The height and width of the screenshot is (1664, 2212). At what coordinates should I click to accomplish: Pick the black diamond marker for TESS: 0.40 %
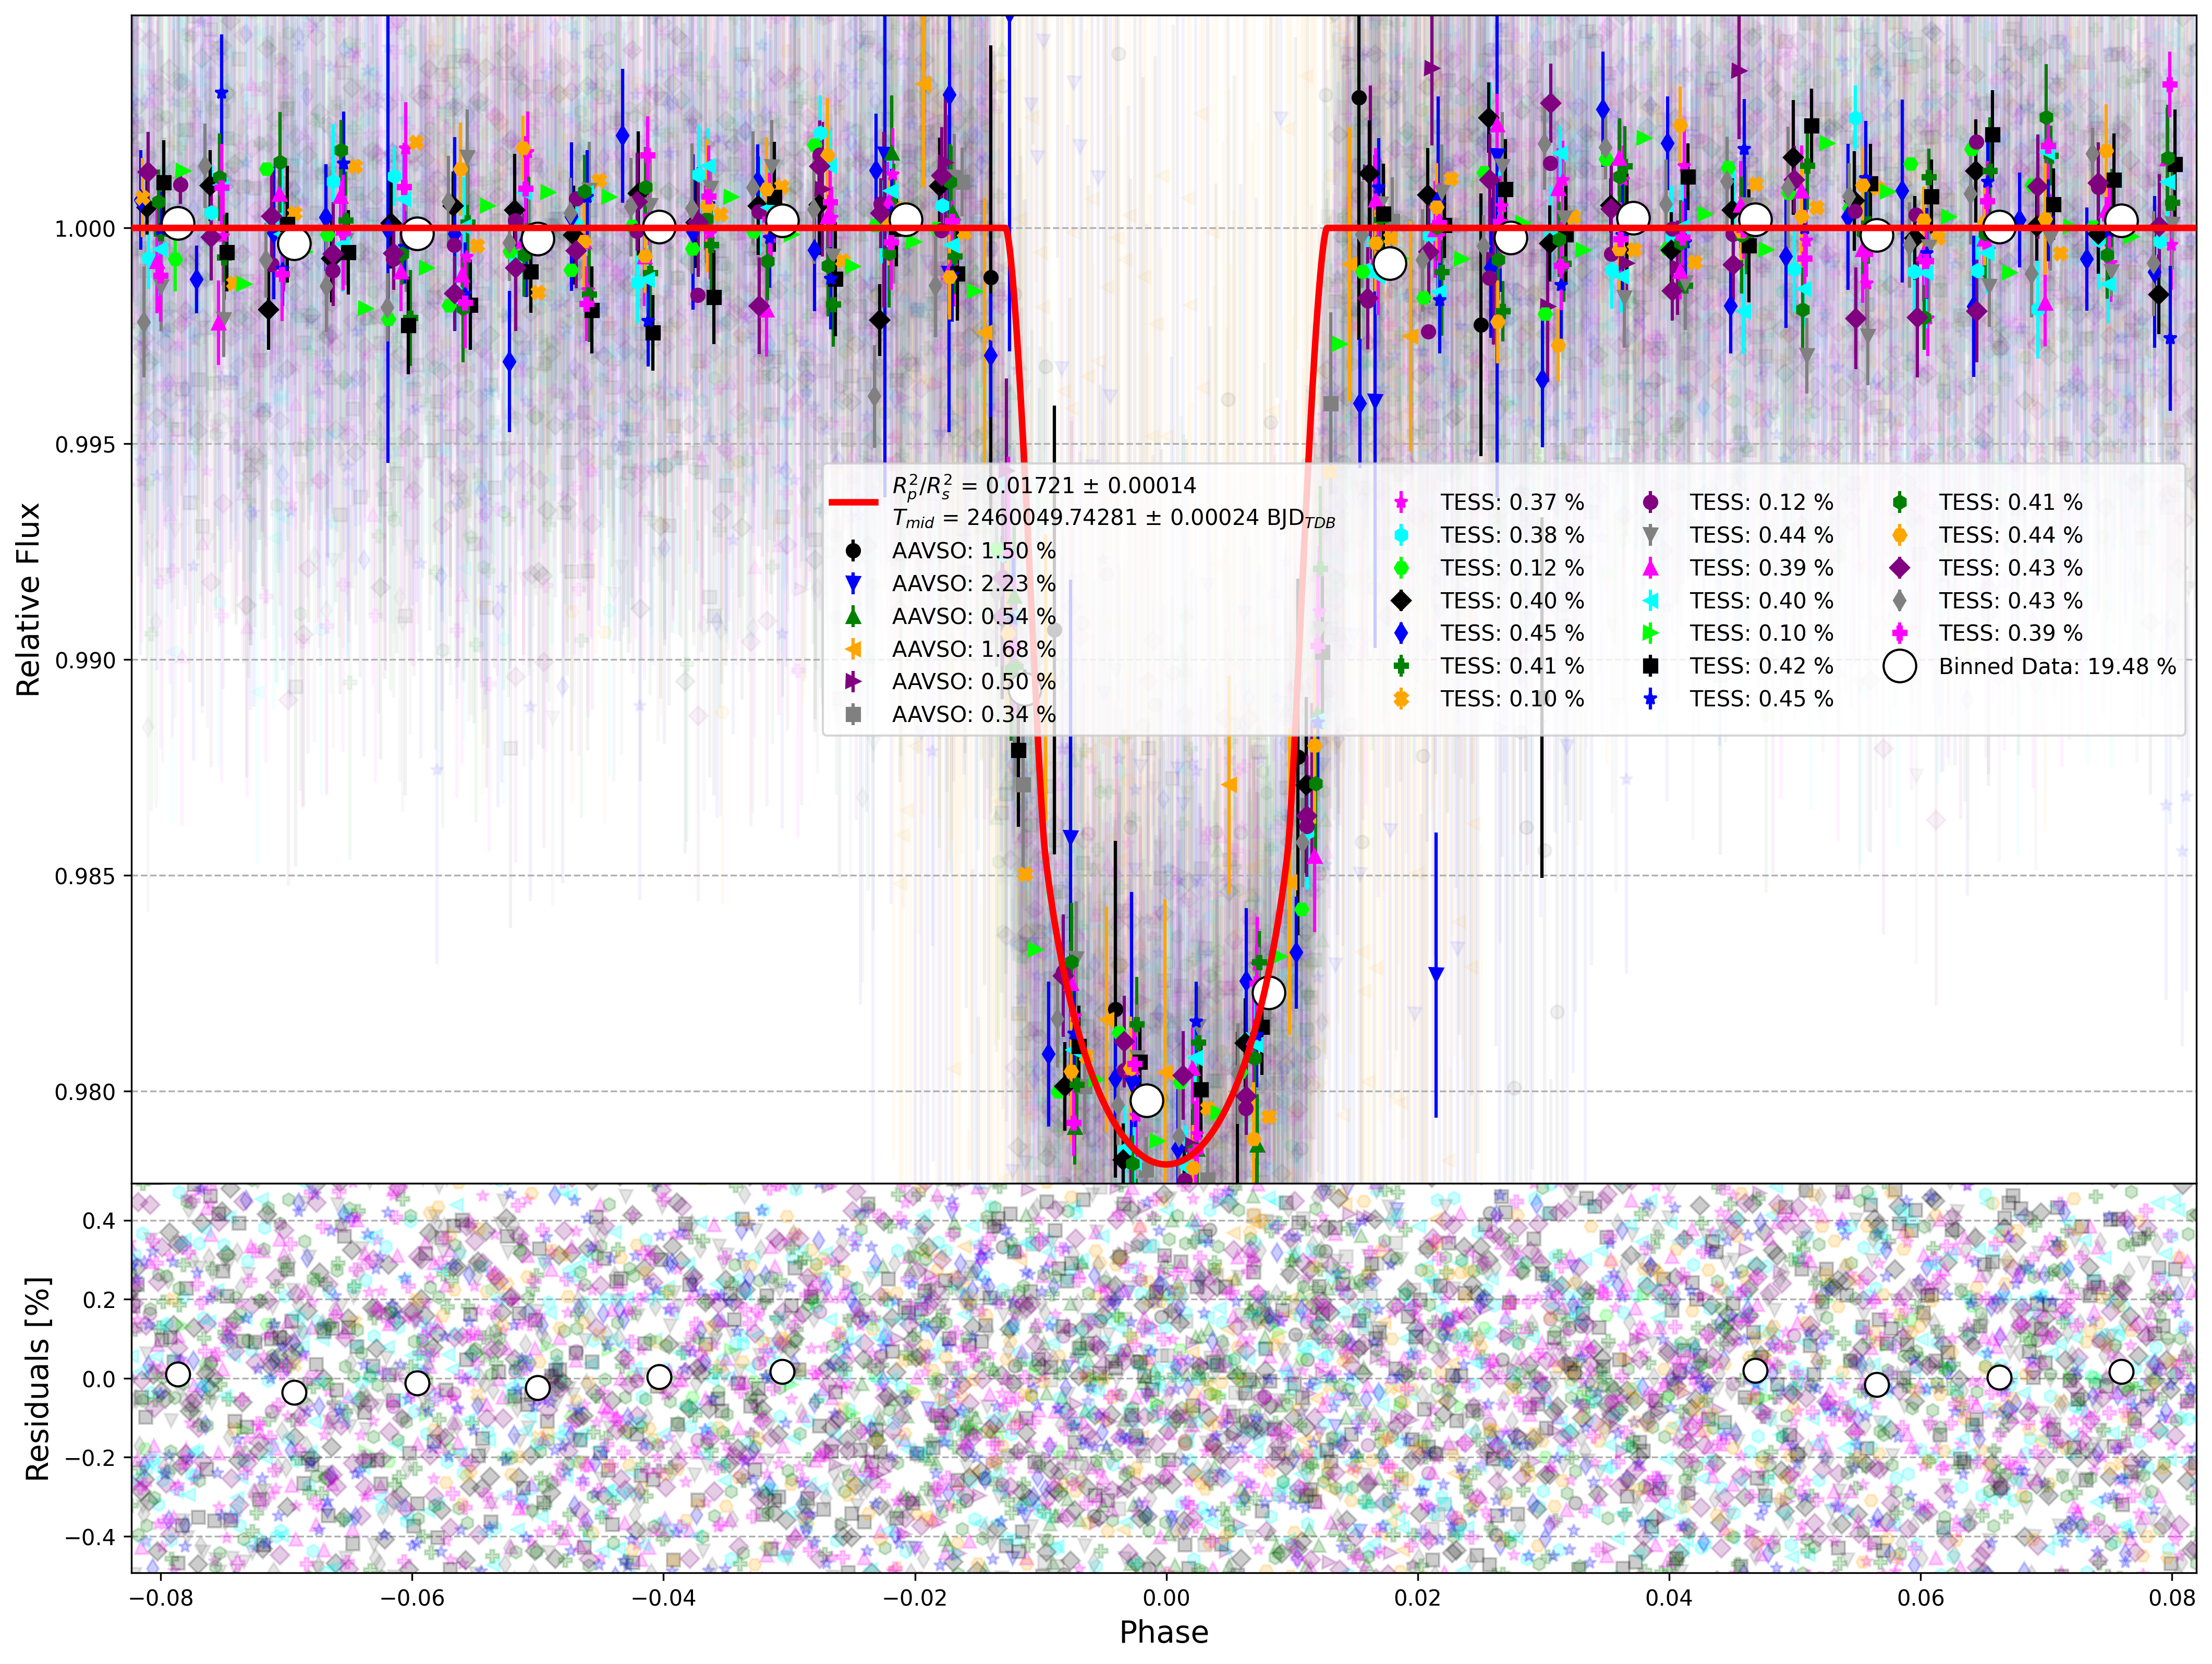[1401, 600]
